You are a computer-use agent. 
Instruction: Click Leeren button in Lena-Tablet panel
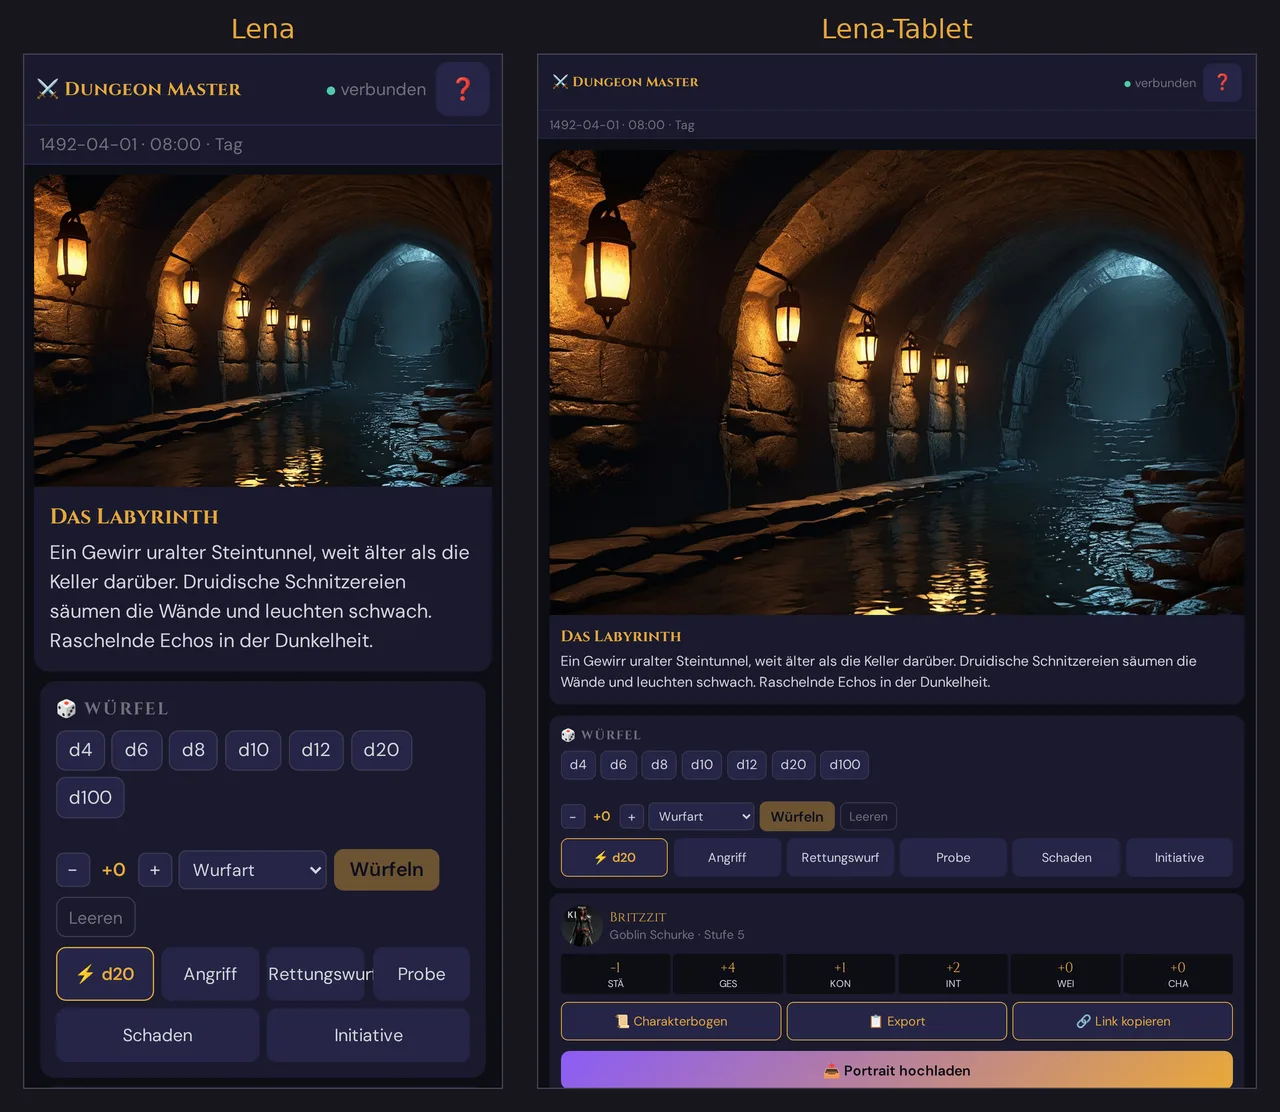click(x=868, y=817)
